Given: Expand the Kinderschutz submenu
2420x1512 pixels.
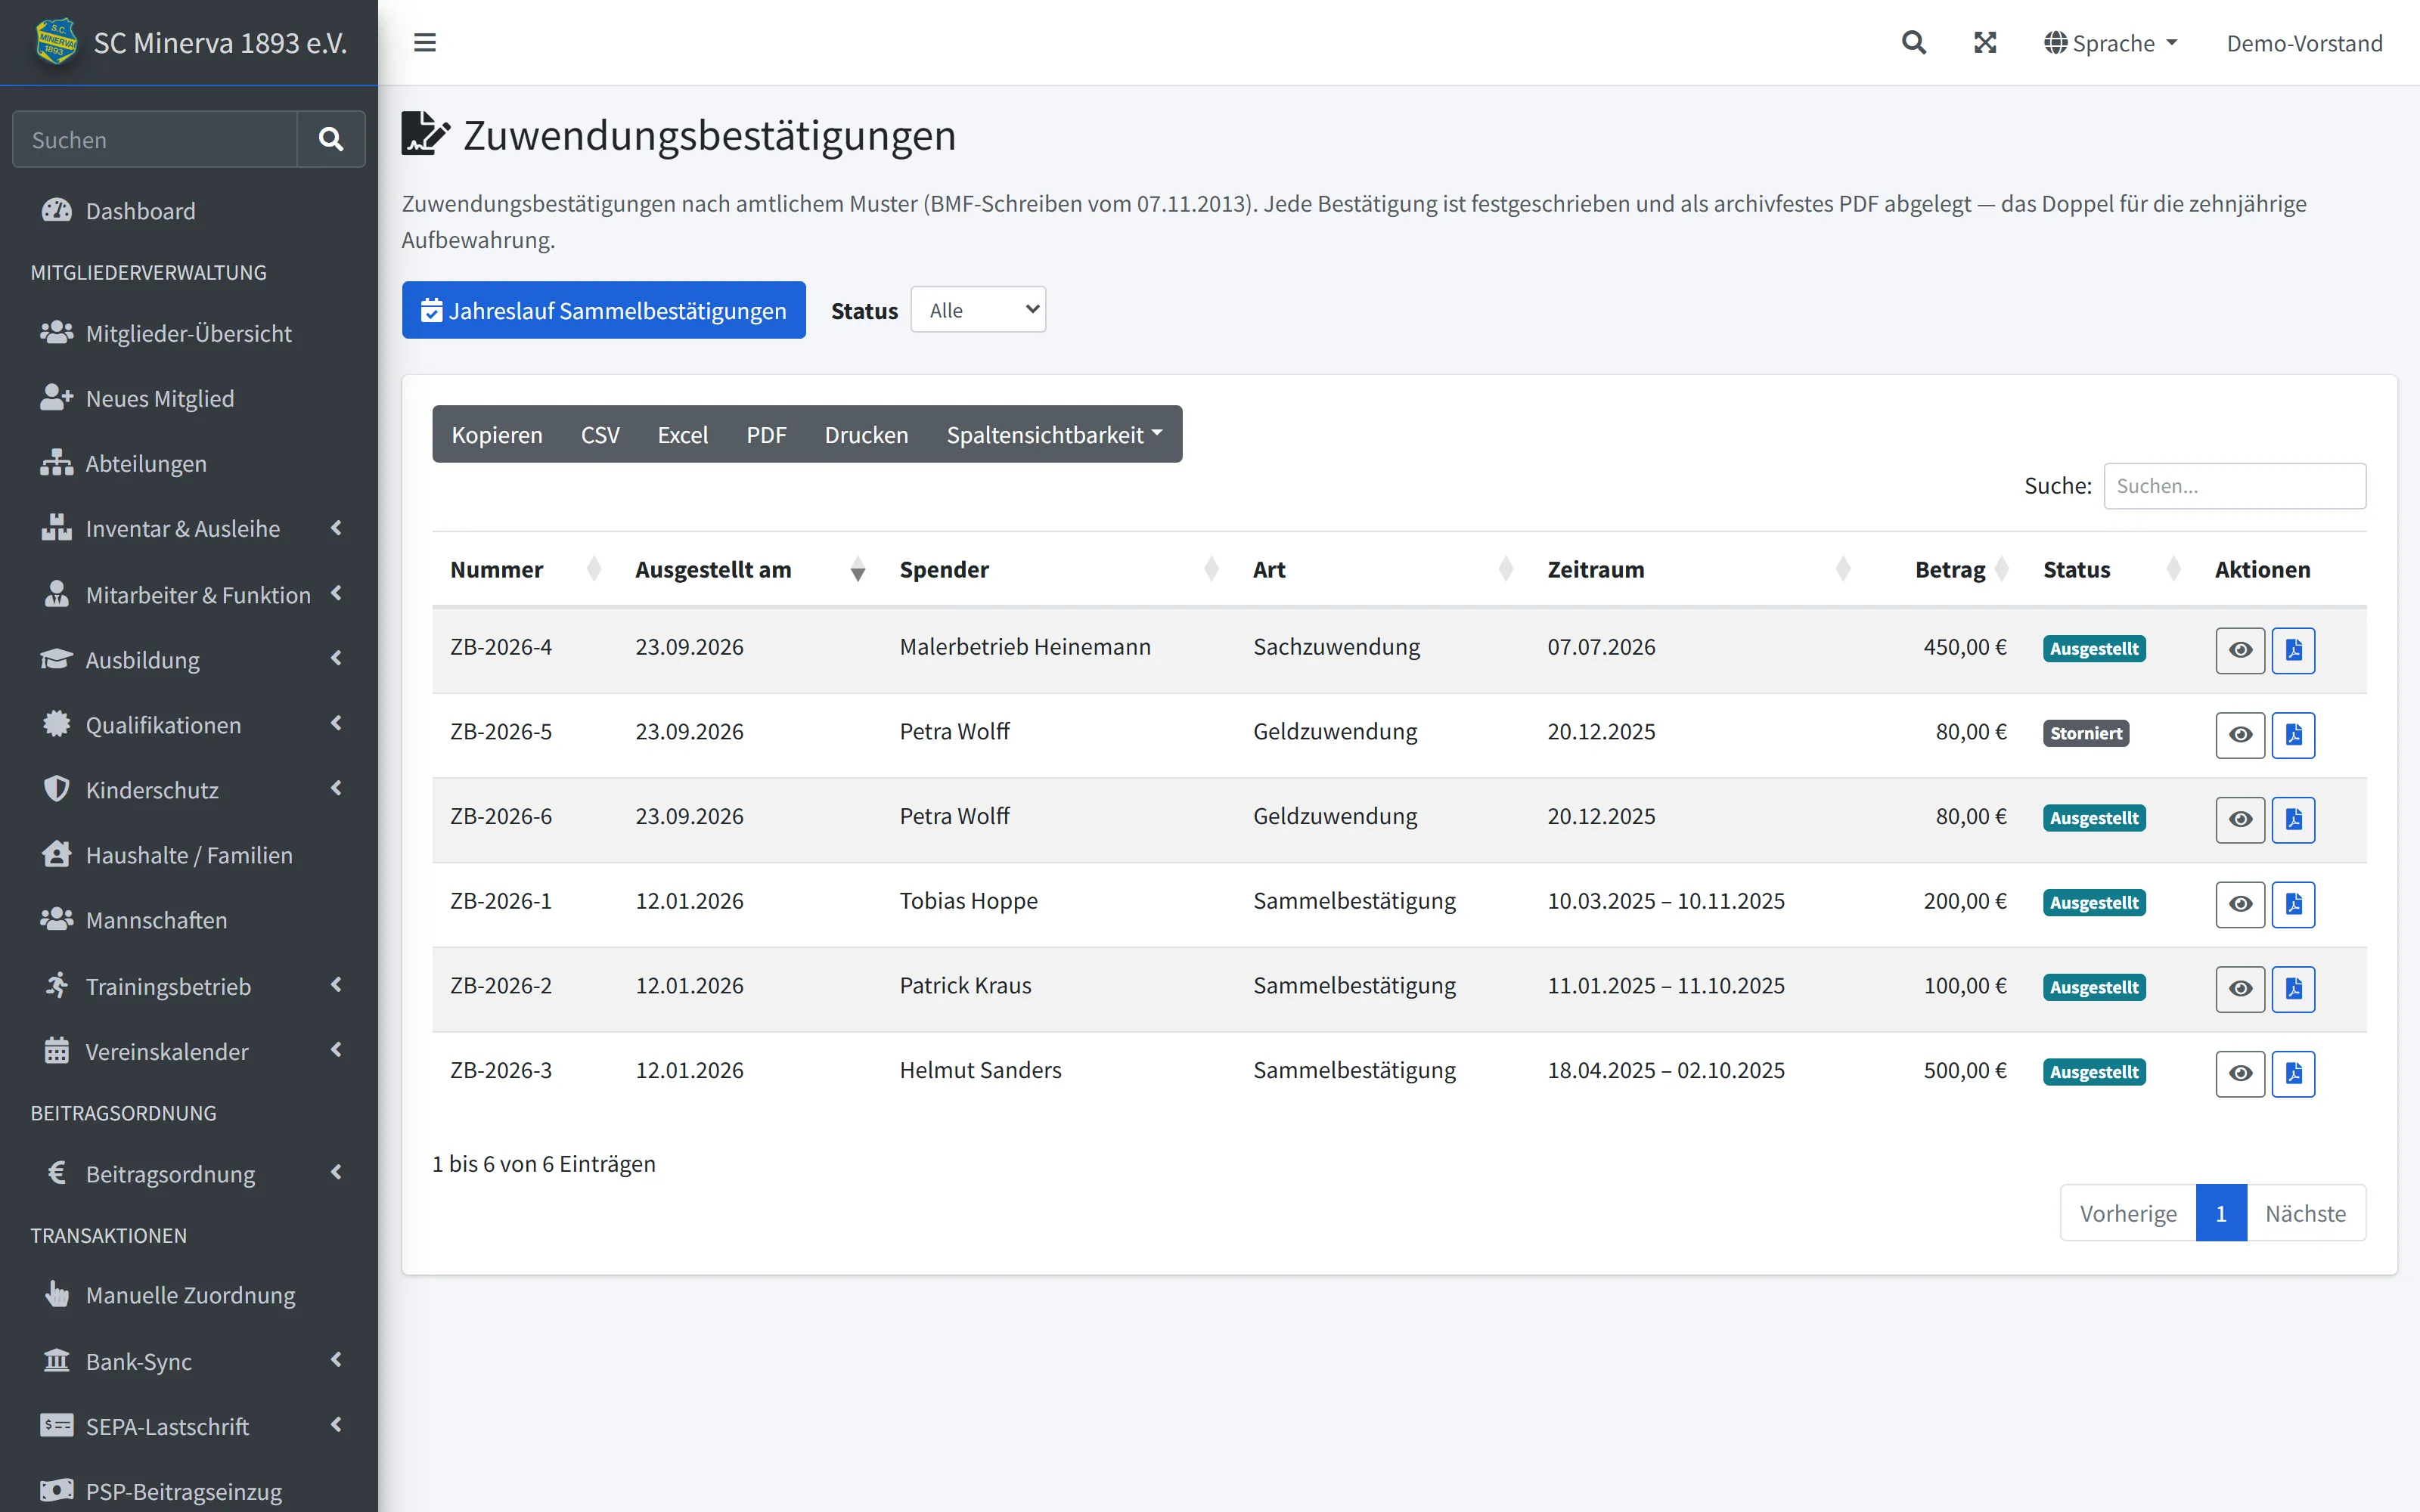Looking at the screenshot, I should click(x=189, y=790).
